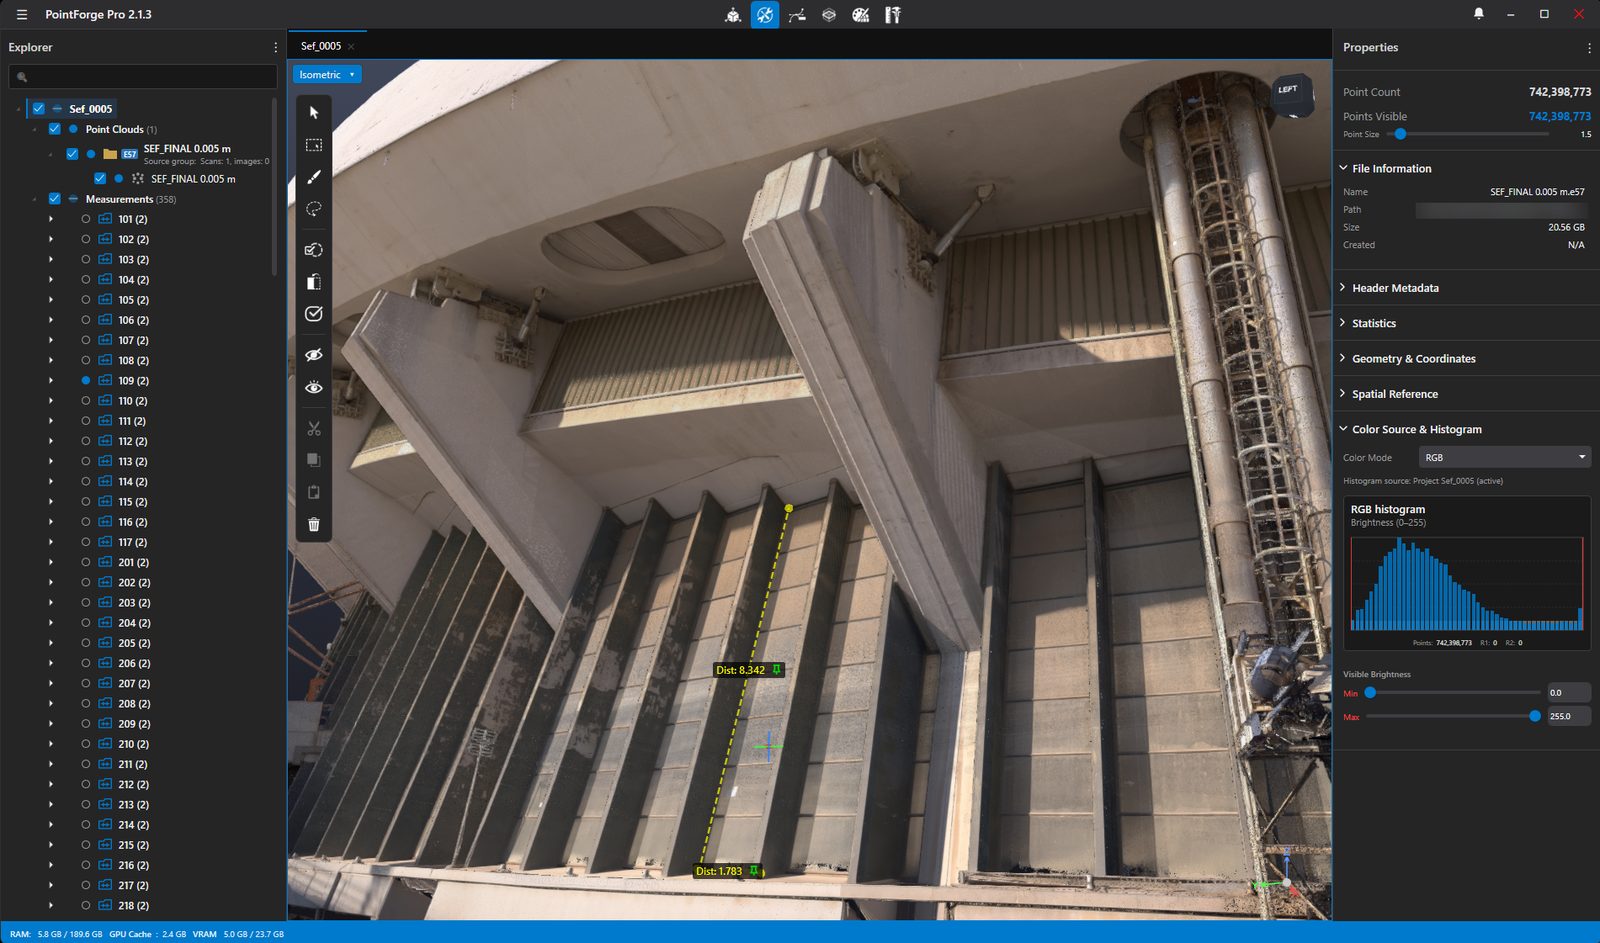Click the trash delete tool

click(314, 525)
